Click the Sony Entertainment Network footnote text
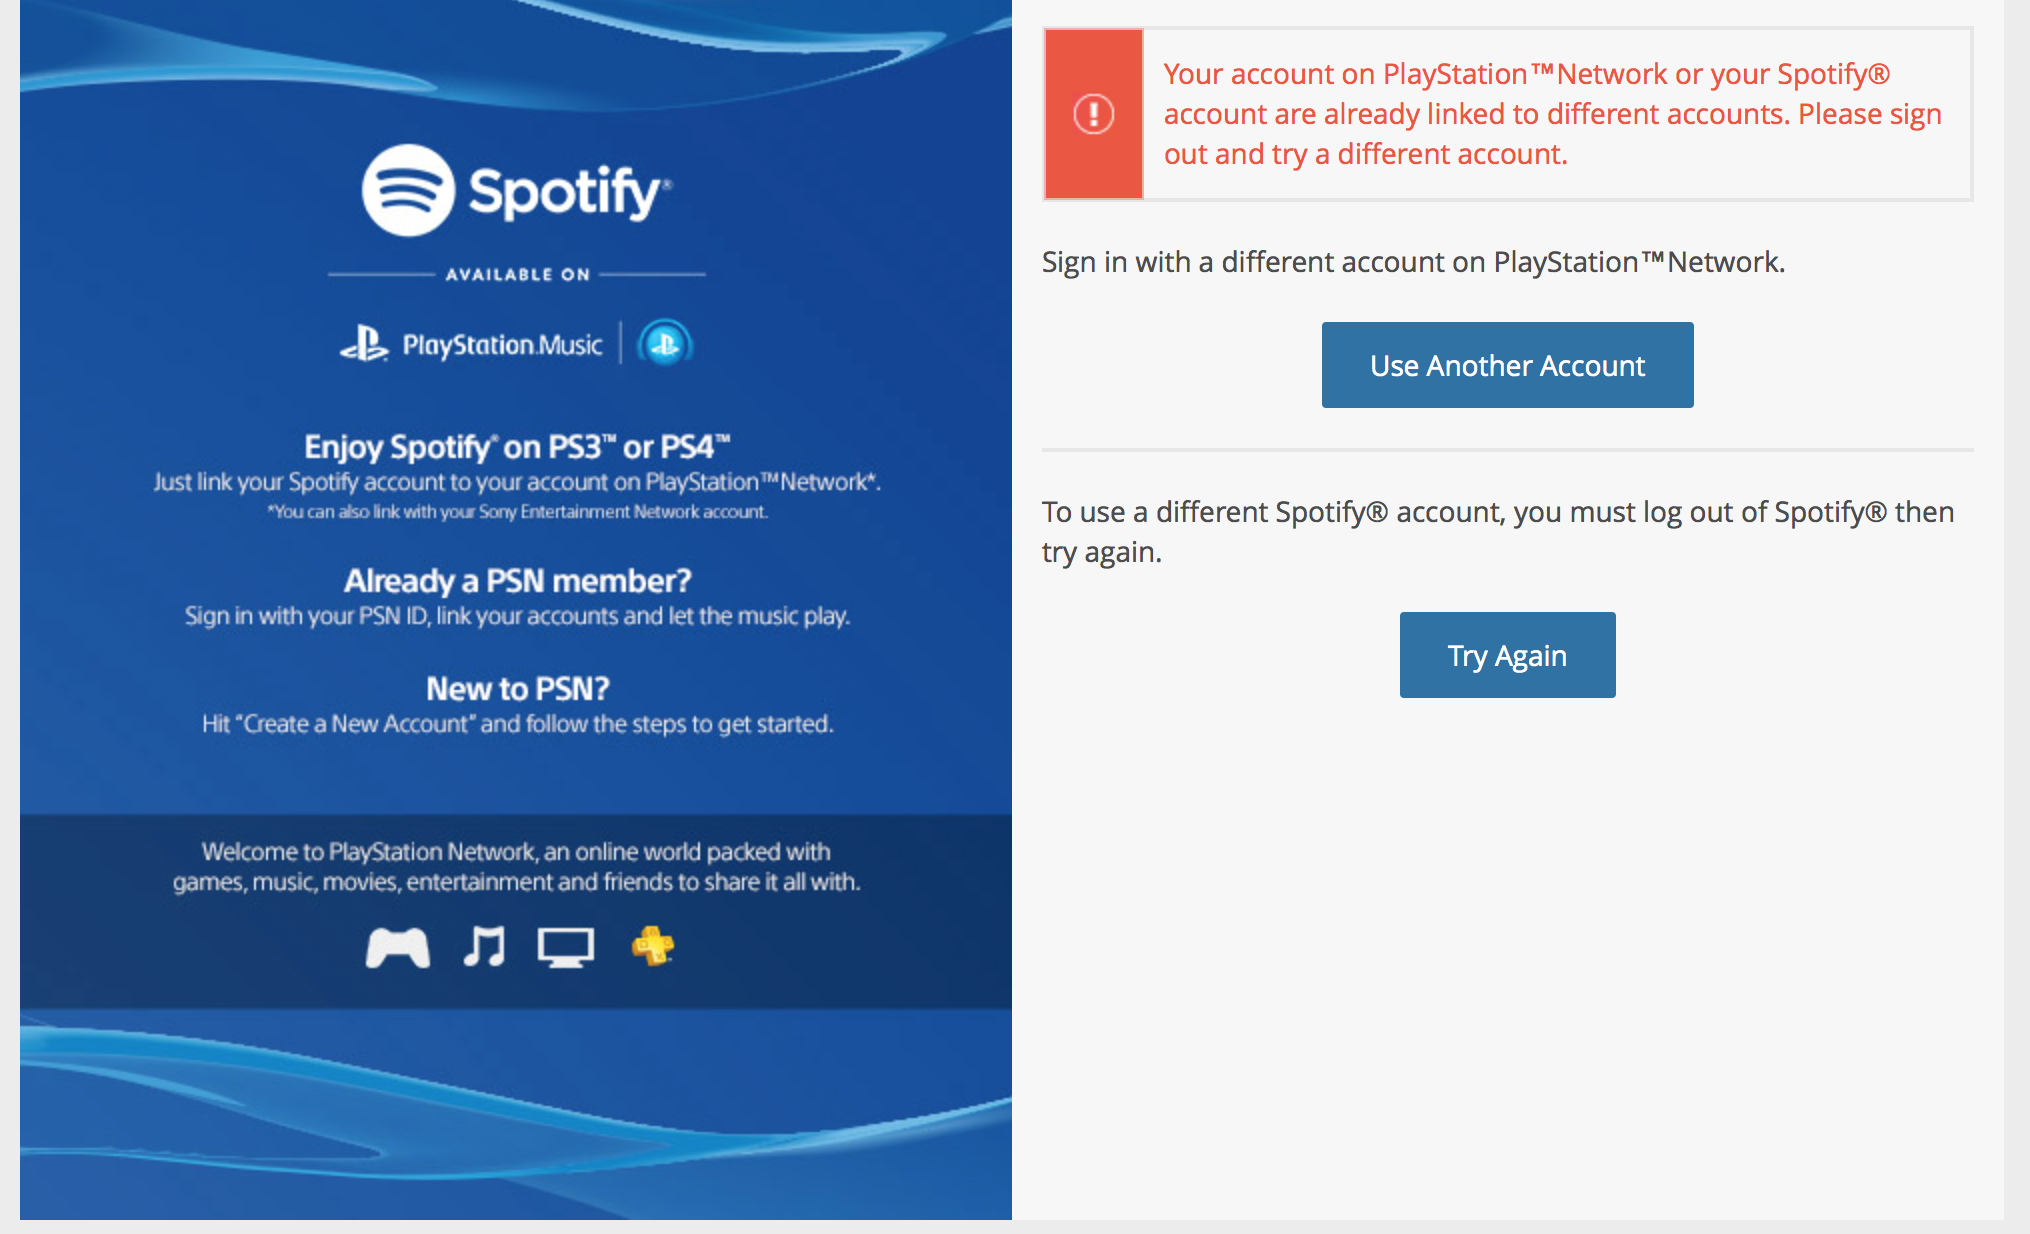 coord(517,512)
